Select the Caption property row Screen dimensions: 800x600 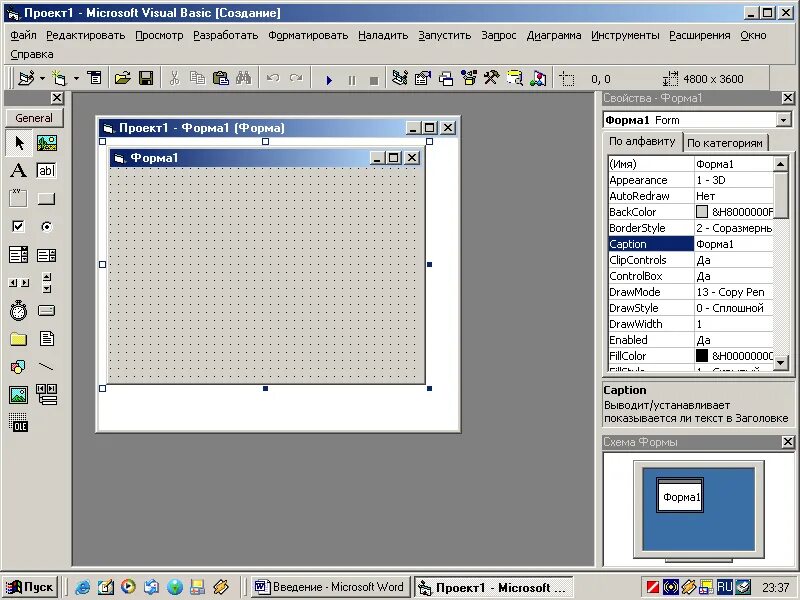pyautogui.click(x=691, y=244)
